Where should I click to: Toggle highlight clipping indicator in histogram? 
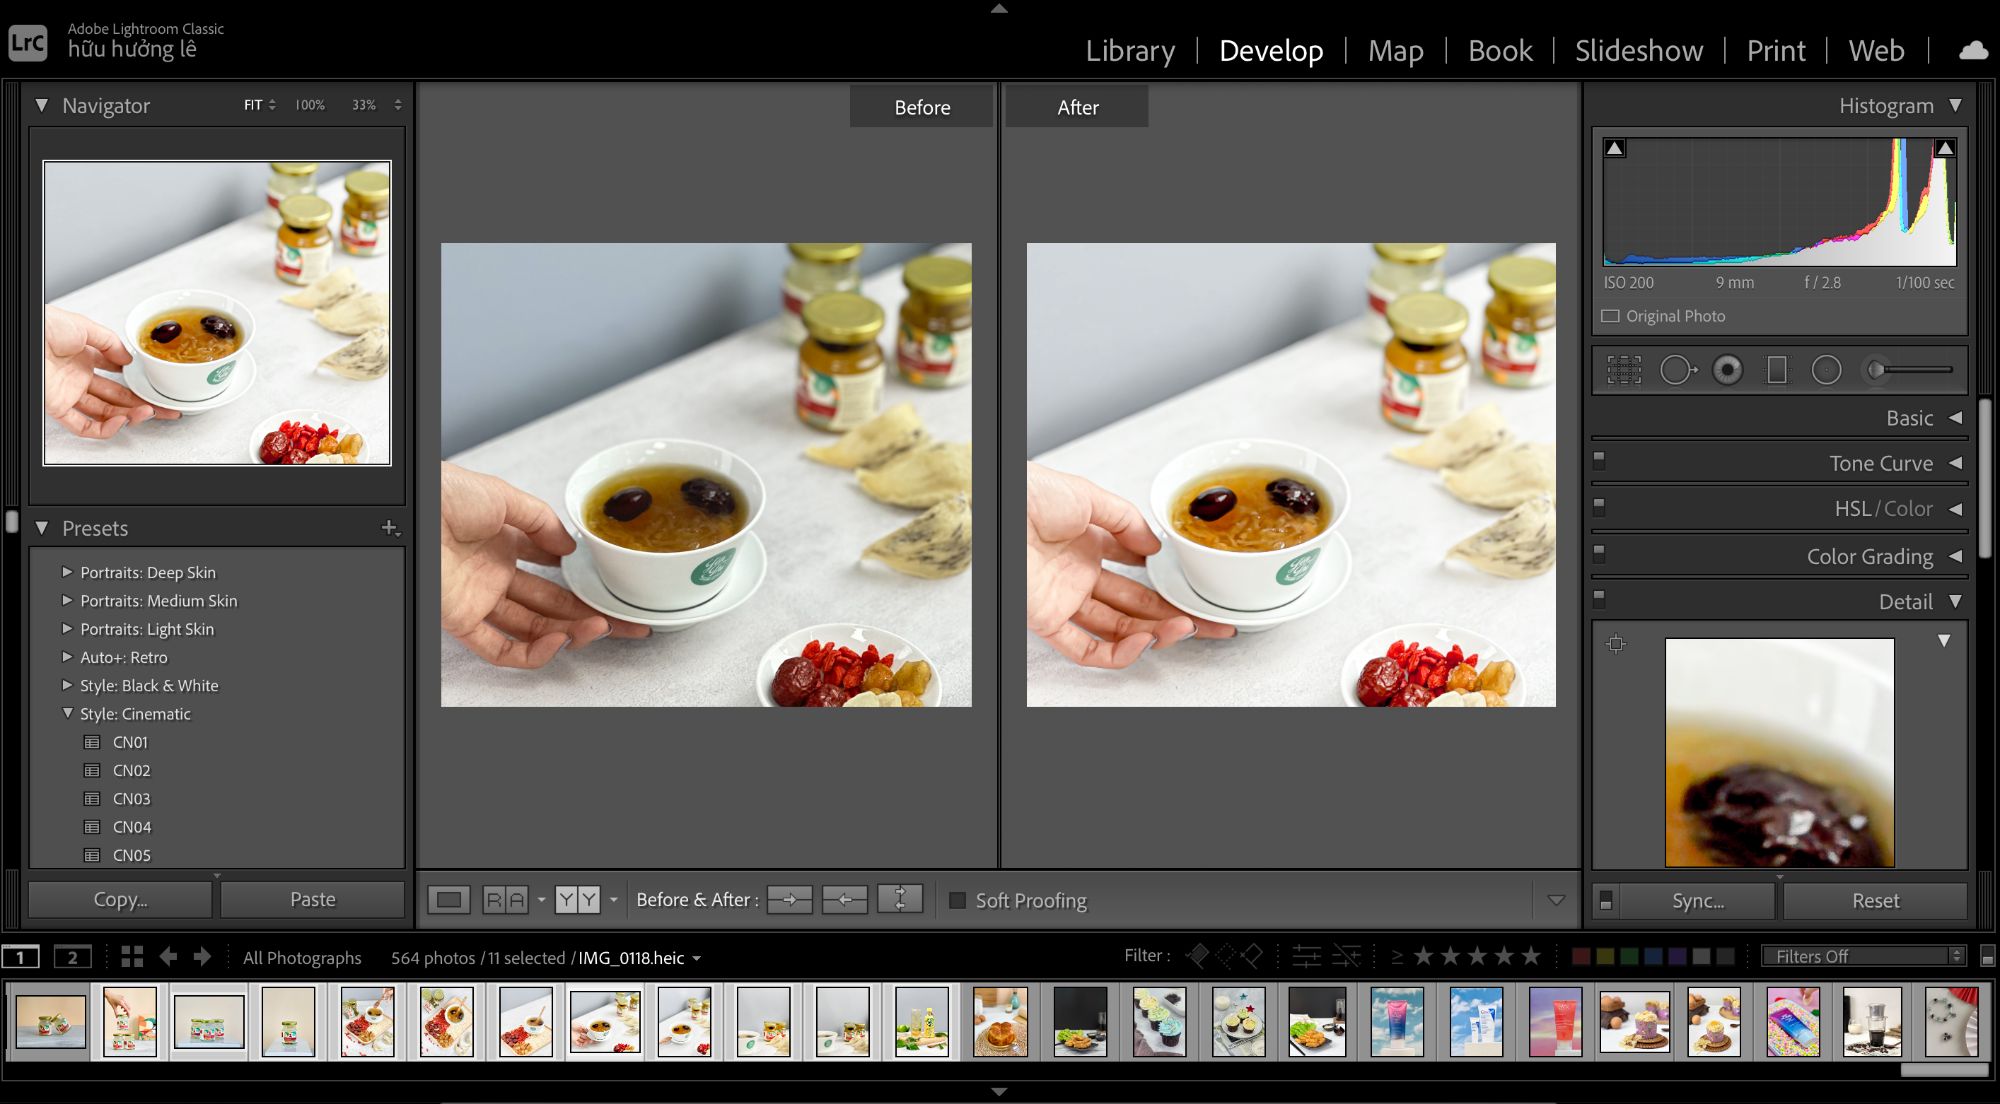[1945, 148]
